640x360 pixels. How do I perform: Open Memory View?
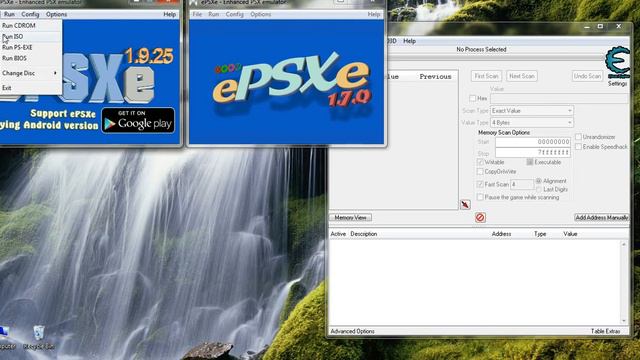click(351, 218)
